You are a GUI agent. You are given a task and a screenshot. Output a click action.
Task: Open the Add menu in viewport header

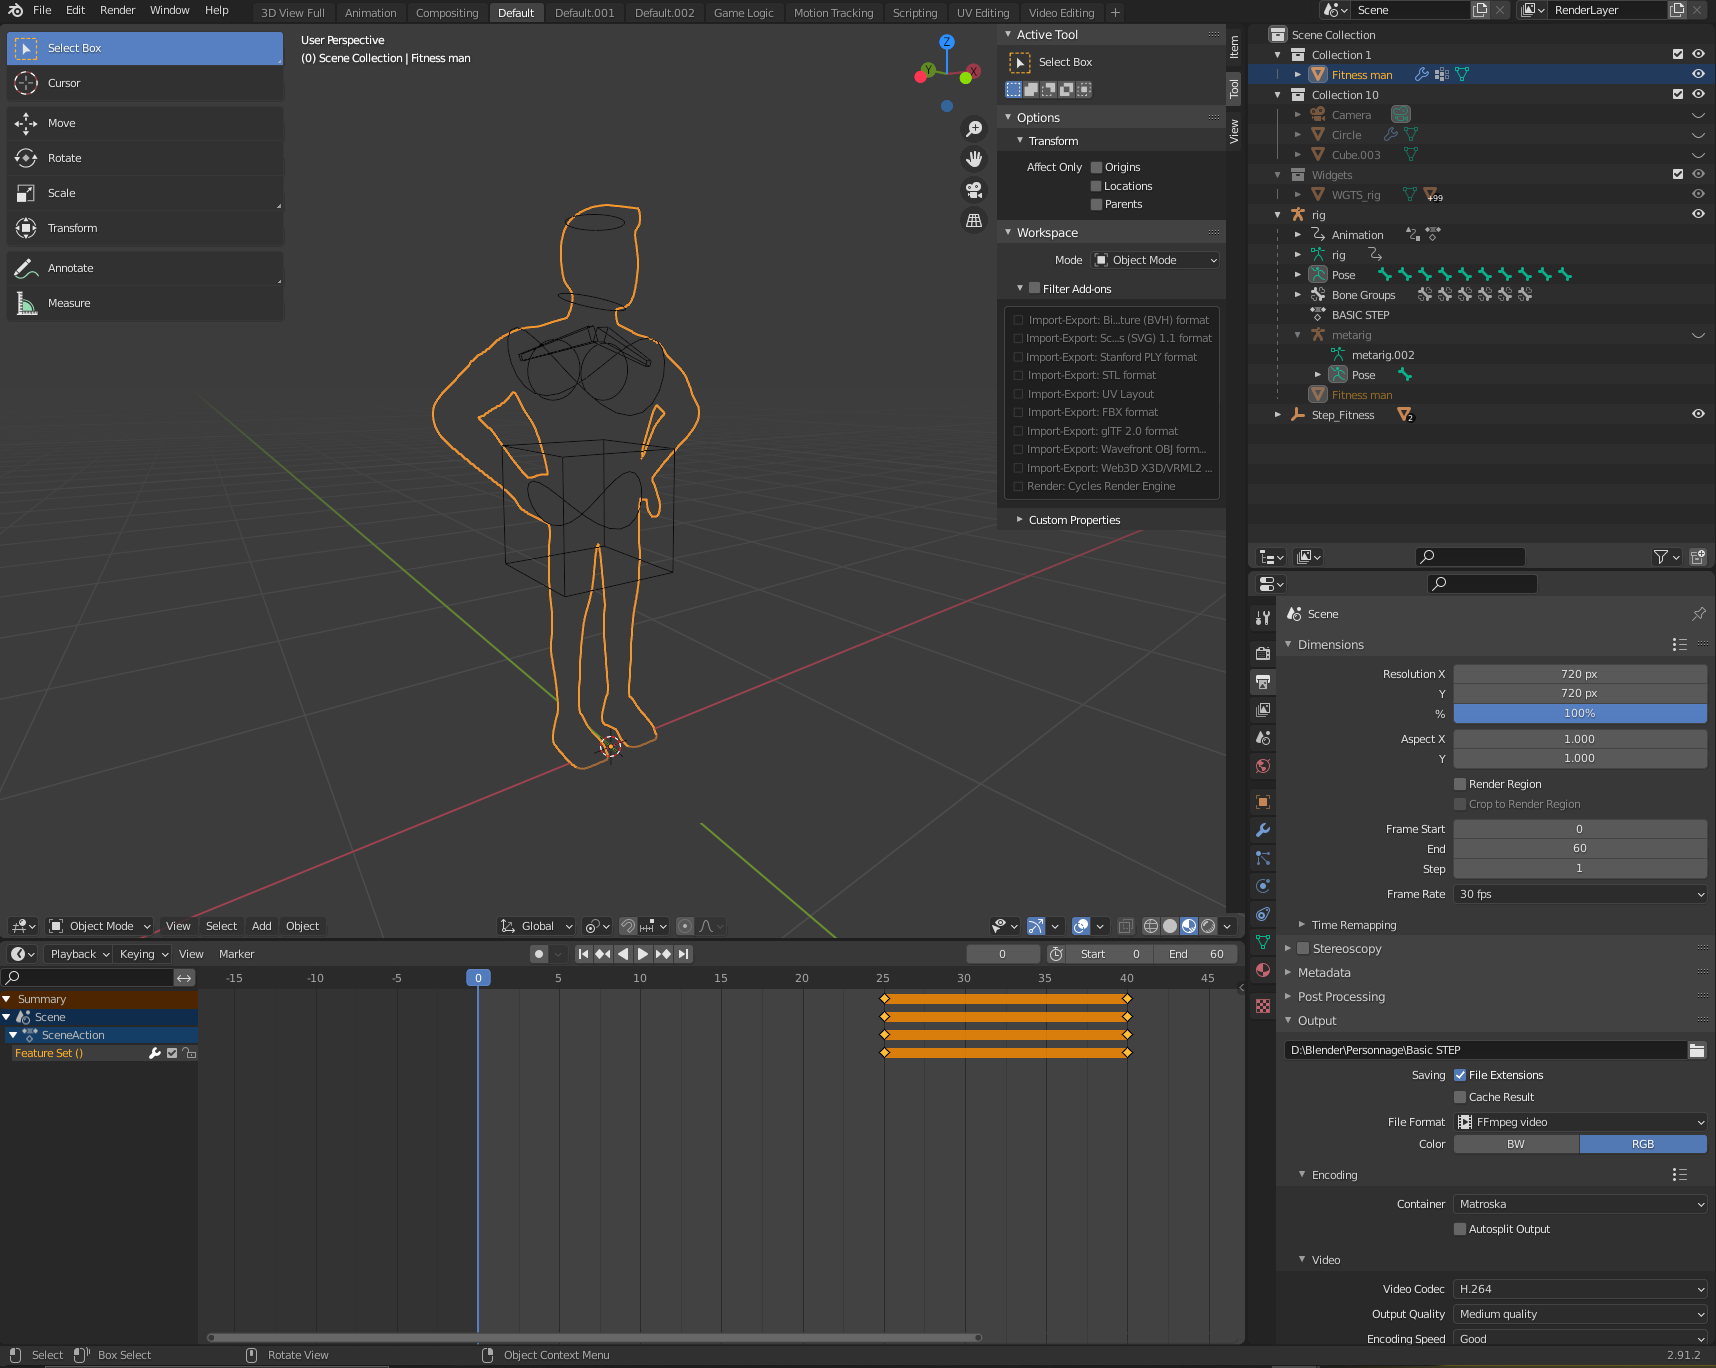262,926
